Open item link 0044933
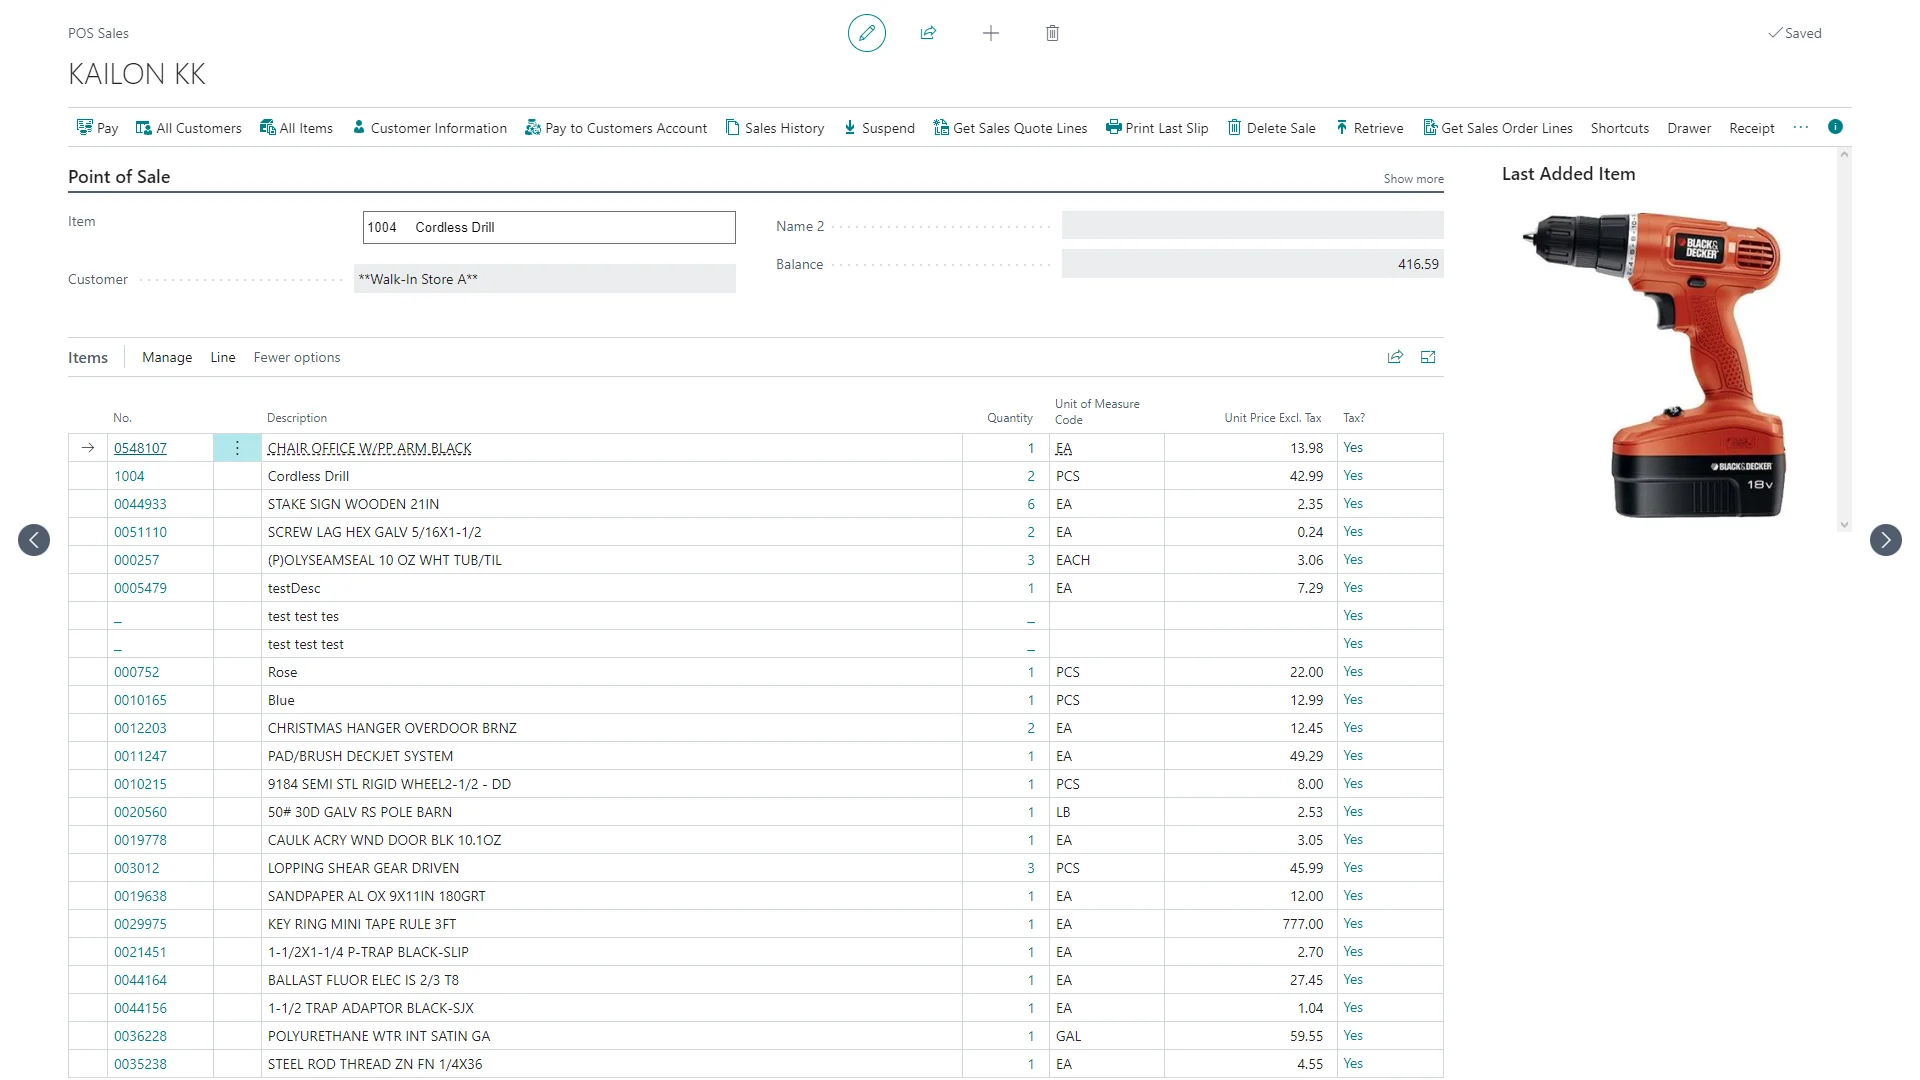The height and width of the screenshot is (1080, 1920). tap(140, 504)
